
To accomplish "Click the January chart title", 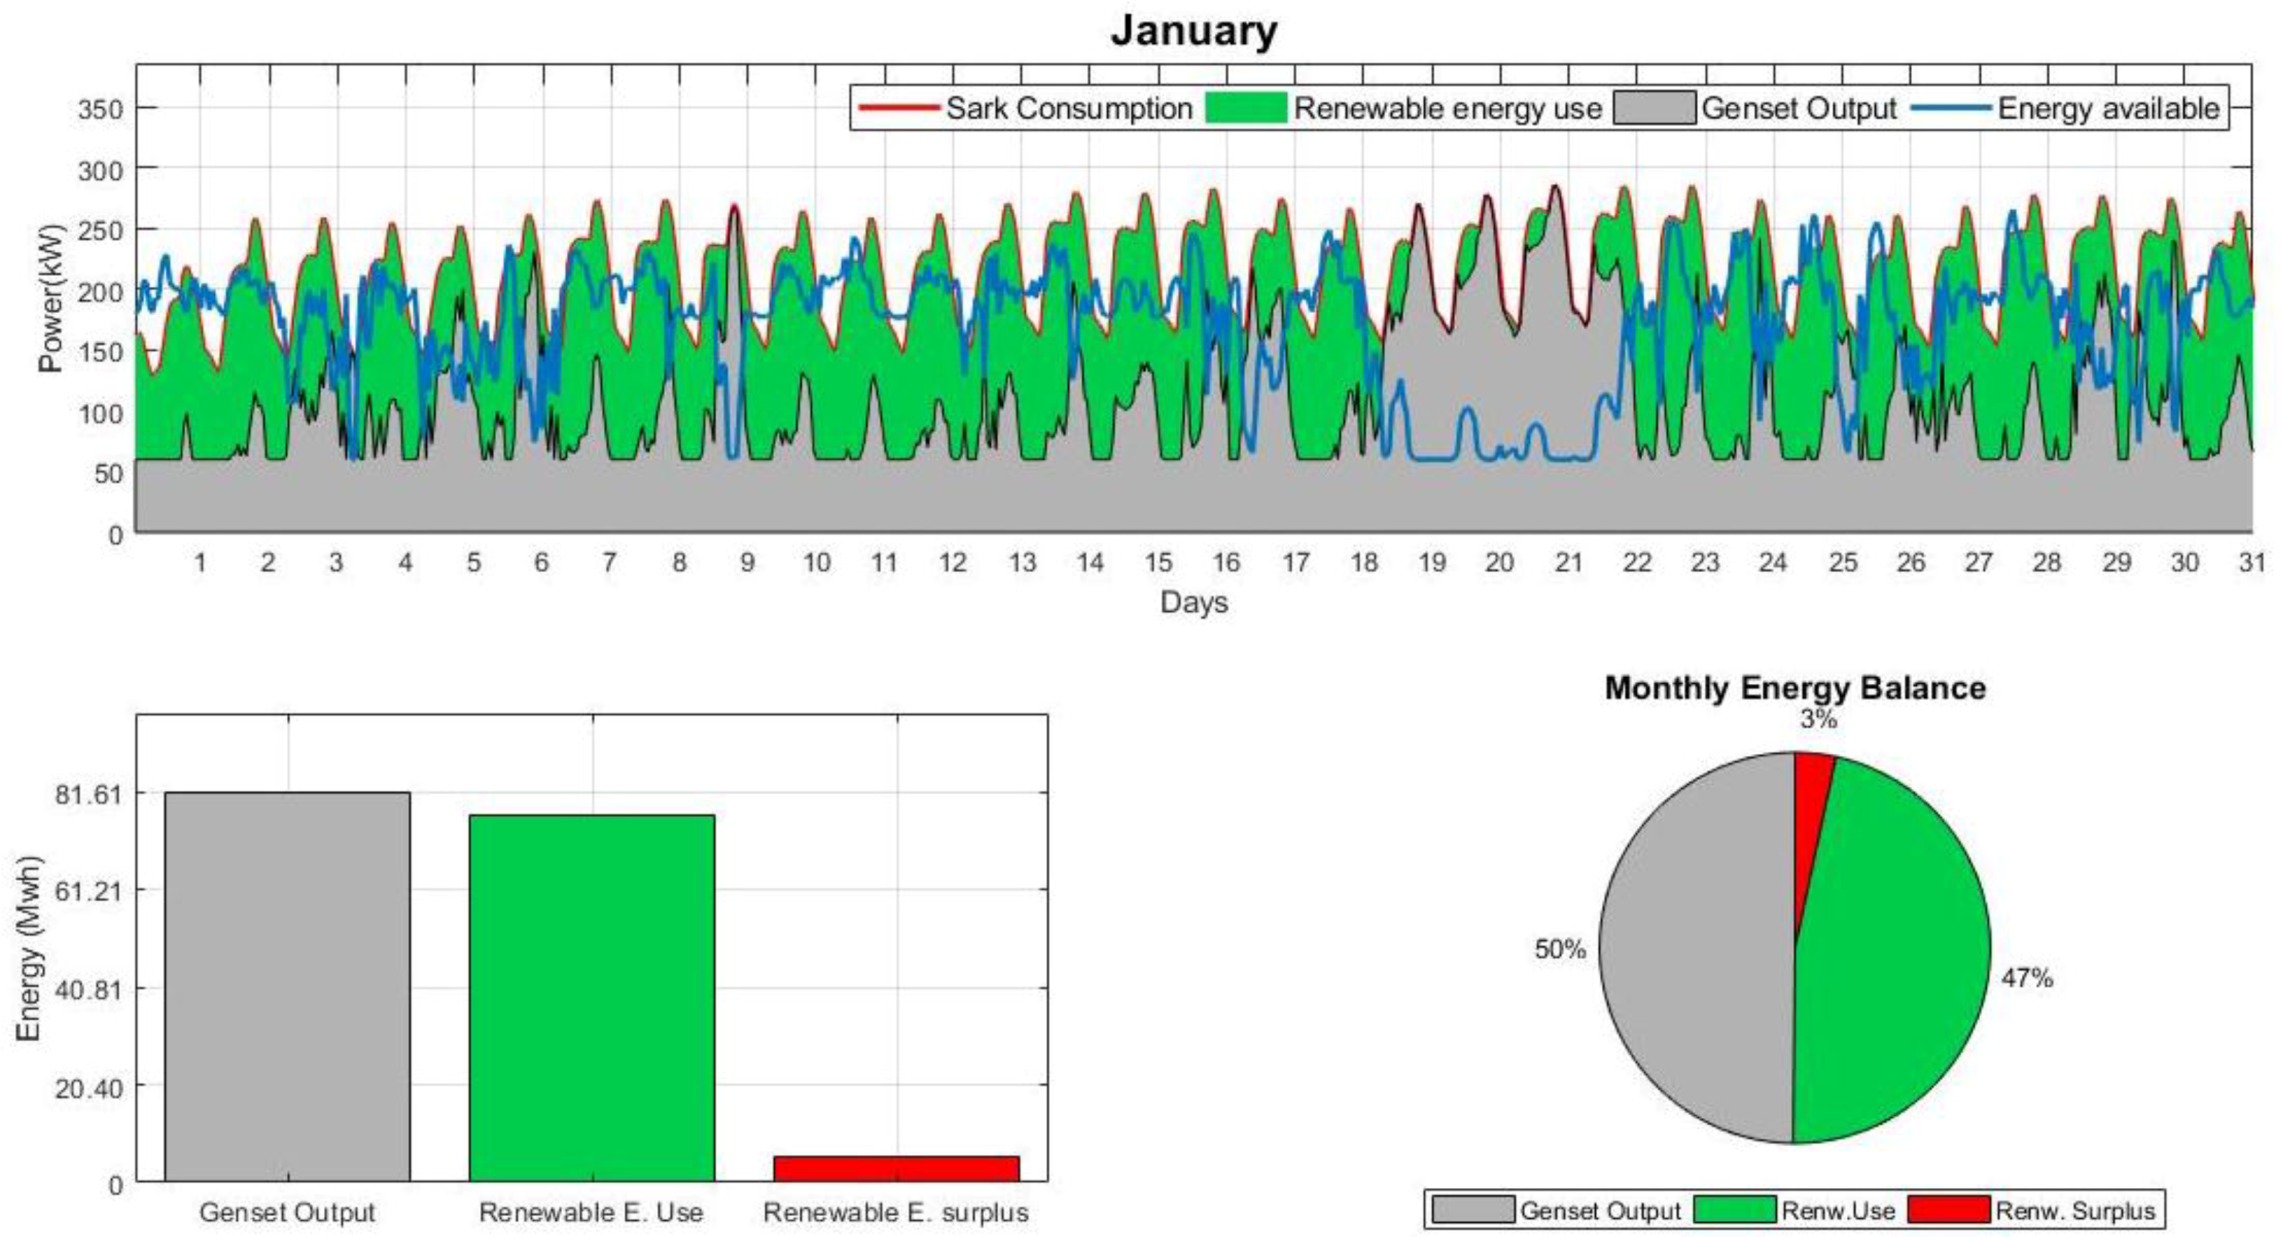I will coord(1194,30).
